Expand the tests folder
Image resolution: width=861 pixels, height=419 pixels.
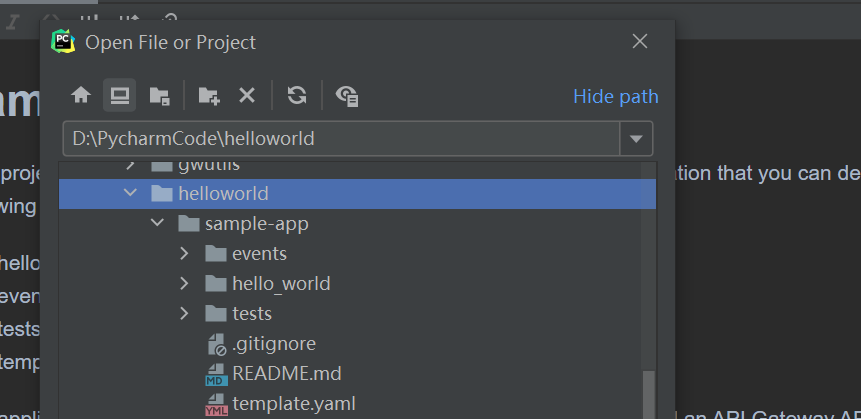[x=184, y=313]
